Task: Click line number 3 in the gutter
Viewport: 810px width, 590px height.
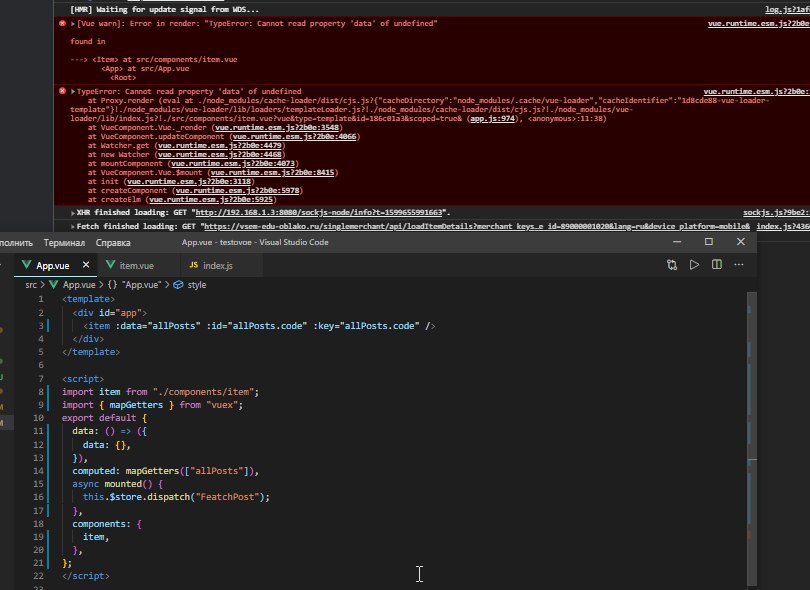Action: (41, 326)
